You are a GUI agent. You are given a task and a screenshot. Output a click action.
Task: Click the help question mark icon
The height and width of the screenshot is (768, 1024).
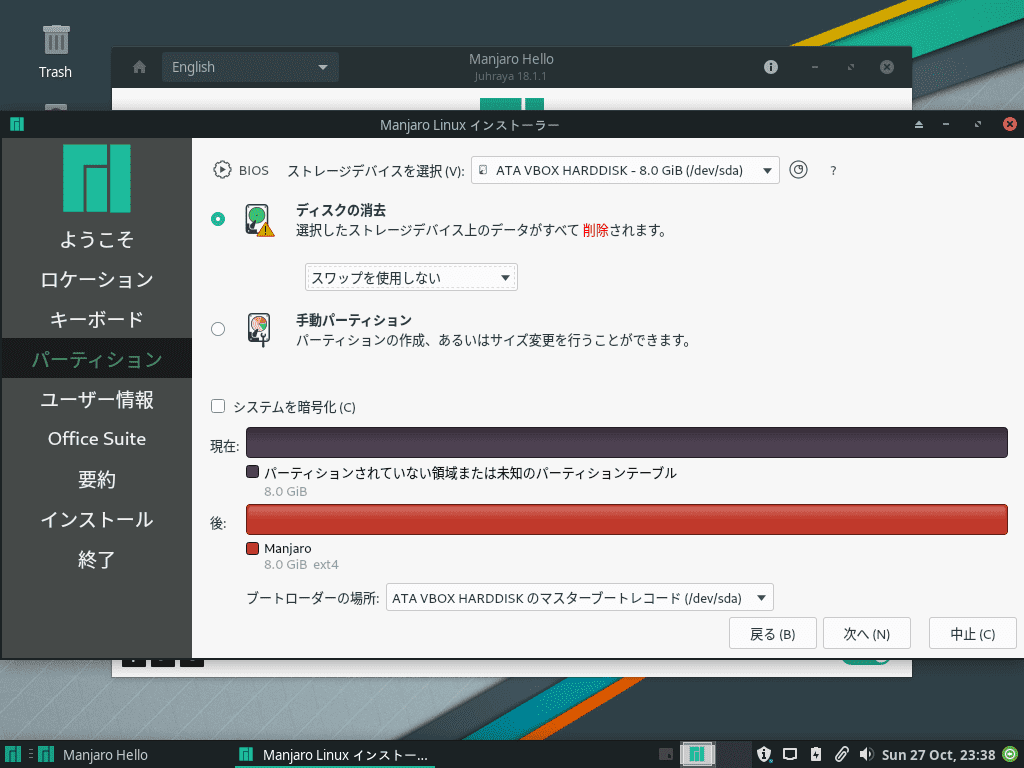click(x=833, y=170)
